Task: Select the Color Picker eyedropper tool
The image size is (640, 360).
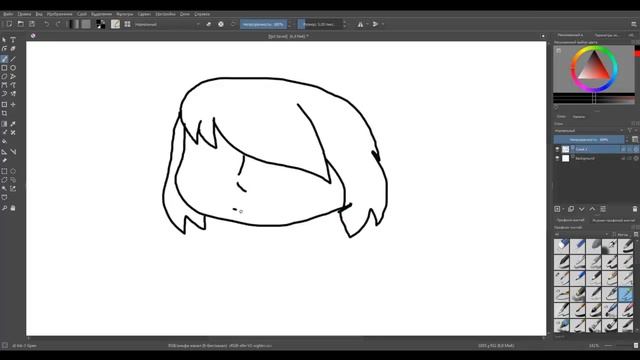Action: (13, 124)
